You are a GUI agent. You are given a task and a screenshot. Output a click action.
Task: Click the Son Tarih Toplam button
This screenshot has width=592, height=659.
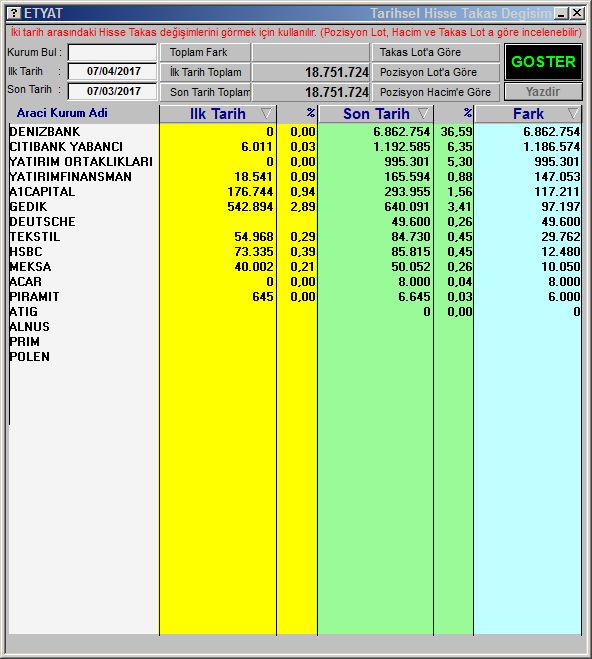point(205,92)
